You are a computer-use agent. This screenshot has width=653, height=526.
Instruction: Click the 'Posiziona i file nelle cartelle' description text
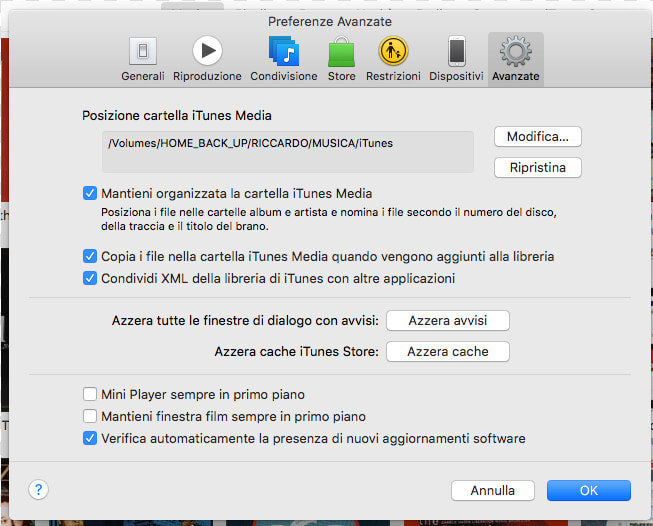tap(329, 219)
